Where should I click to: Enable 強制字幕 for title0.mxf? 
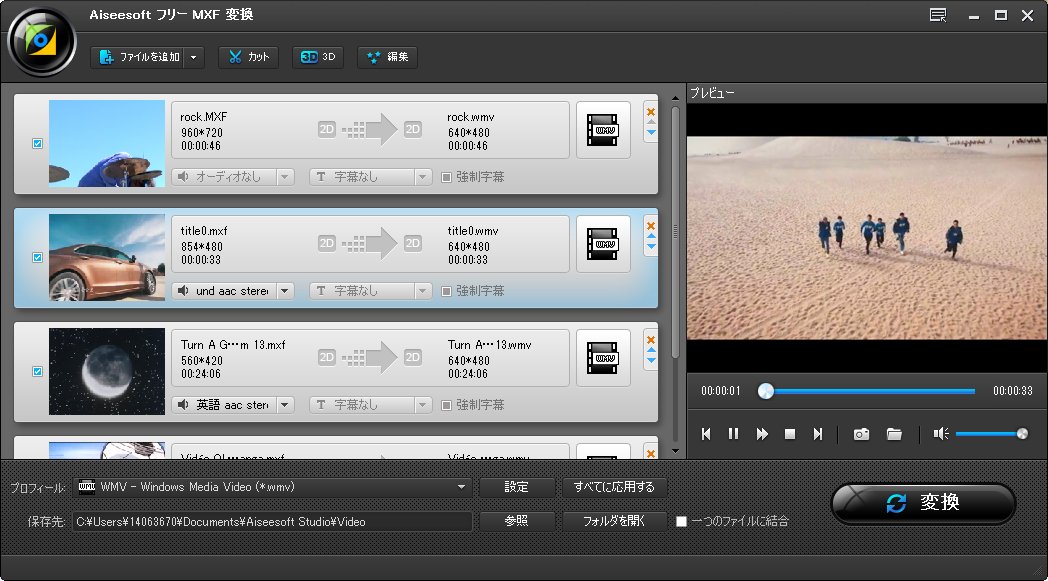tap(446, 291)
